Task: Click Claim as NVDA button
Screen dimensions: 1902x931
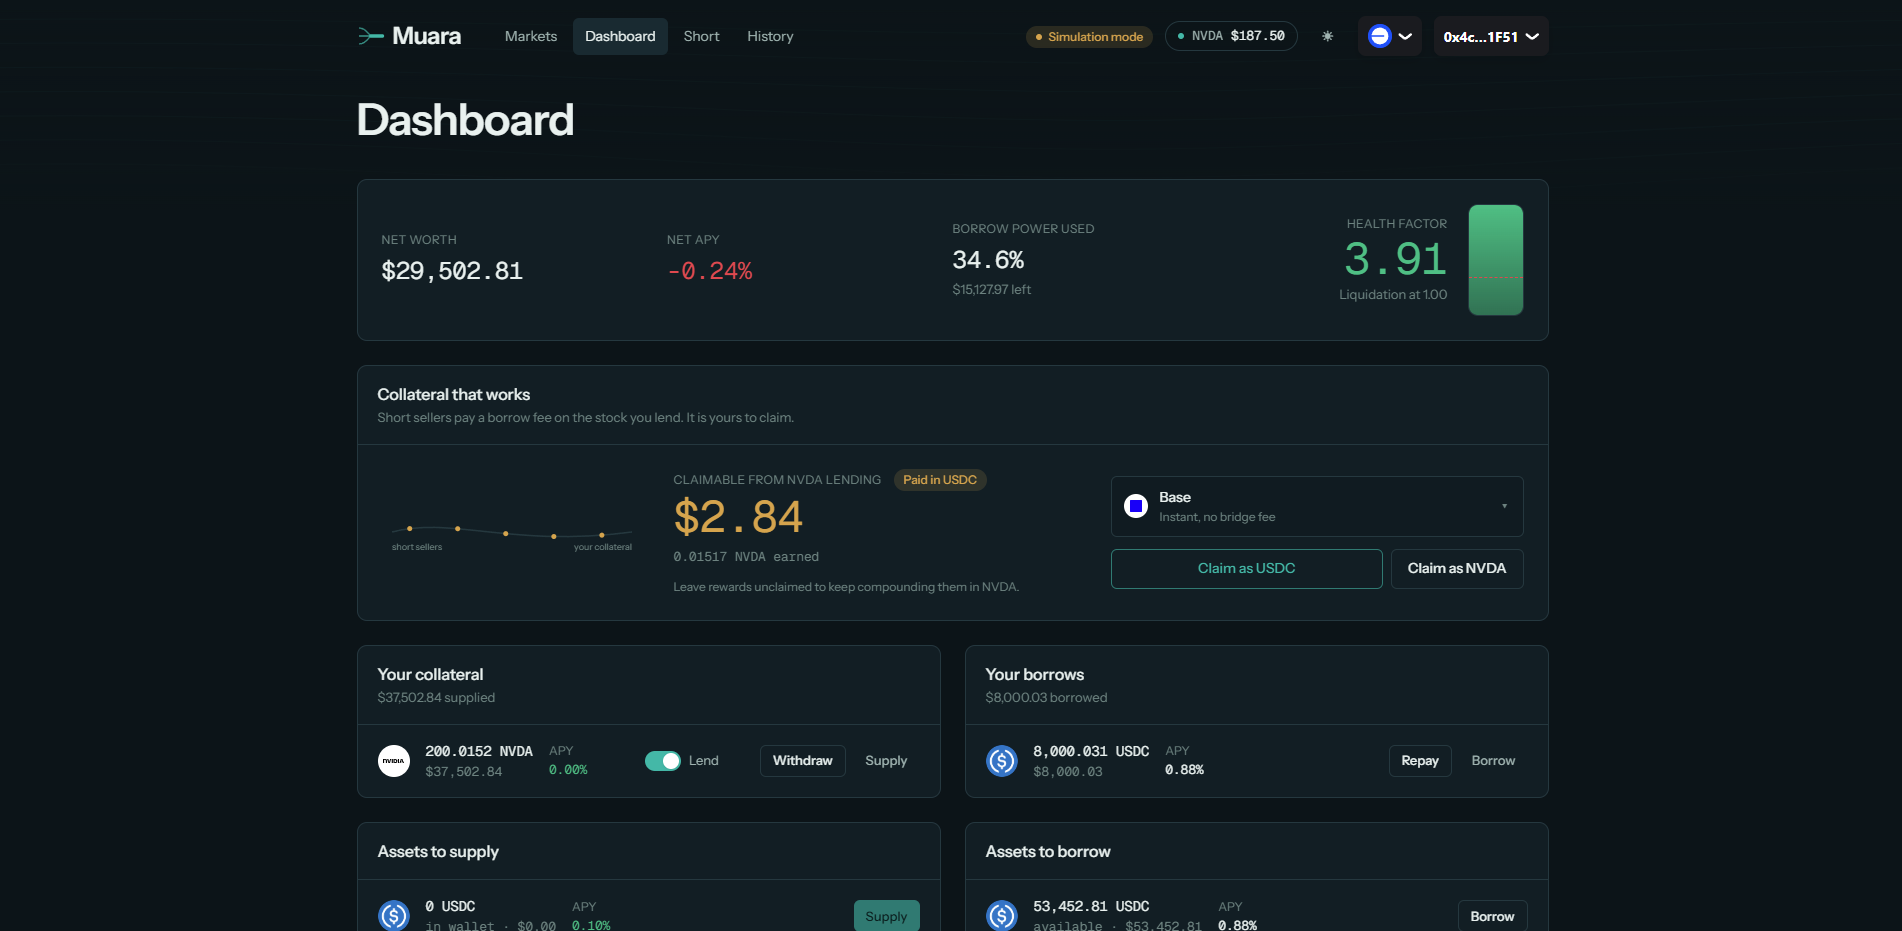Action: (x=1457, y=568)
